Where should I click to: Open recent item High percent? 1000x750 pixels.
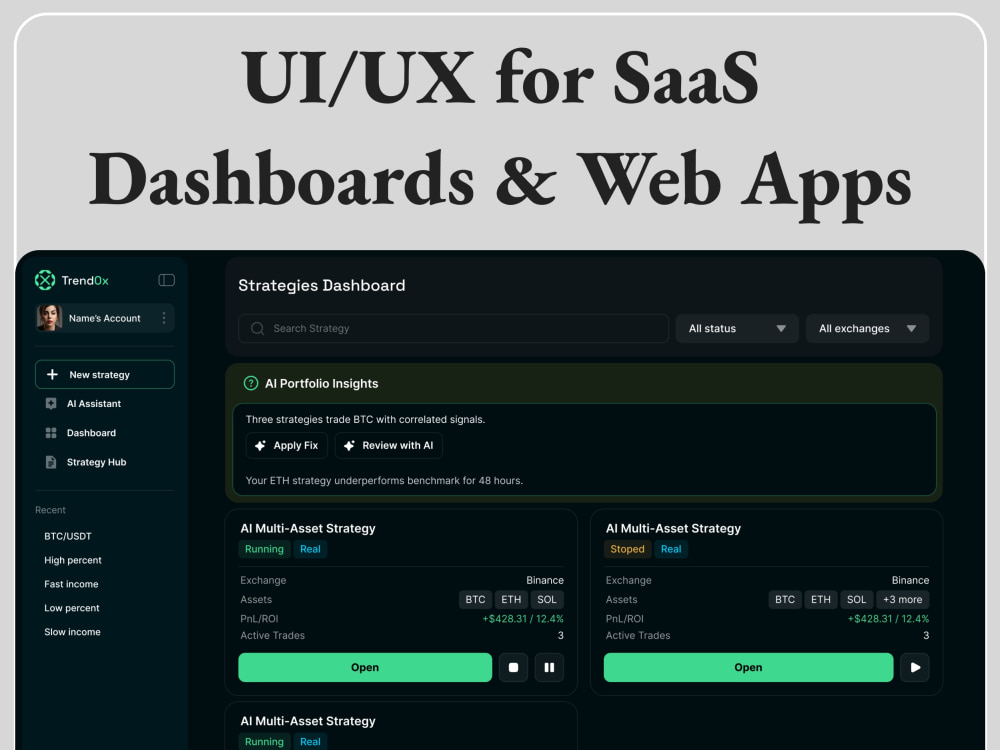pyautogui.click(x=73, y=560)
